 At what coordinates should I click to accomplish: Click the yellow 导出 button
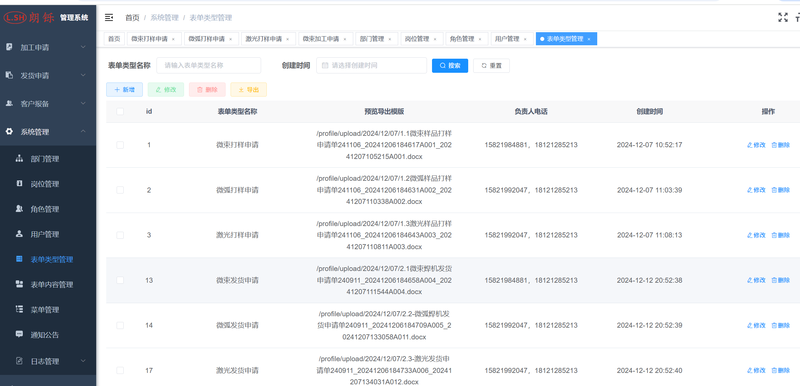248,90
